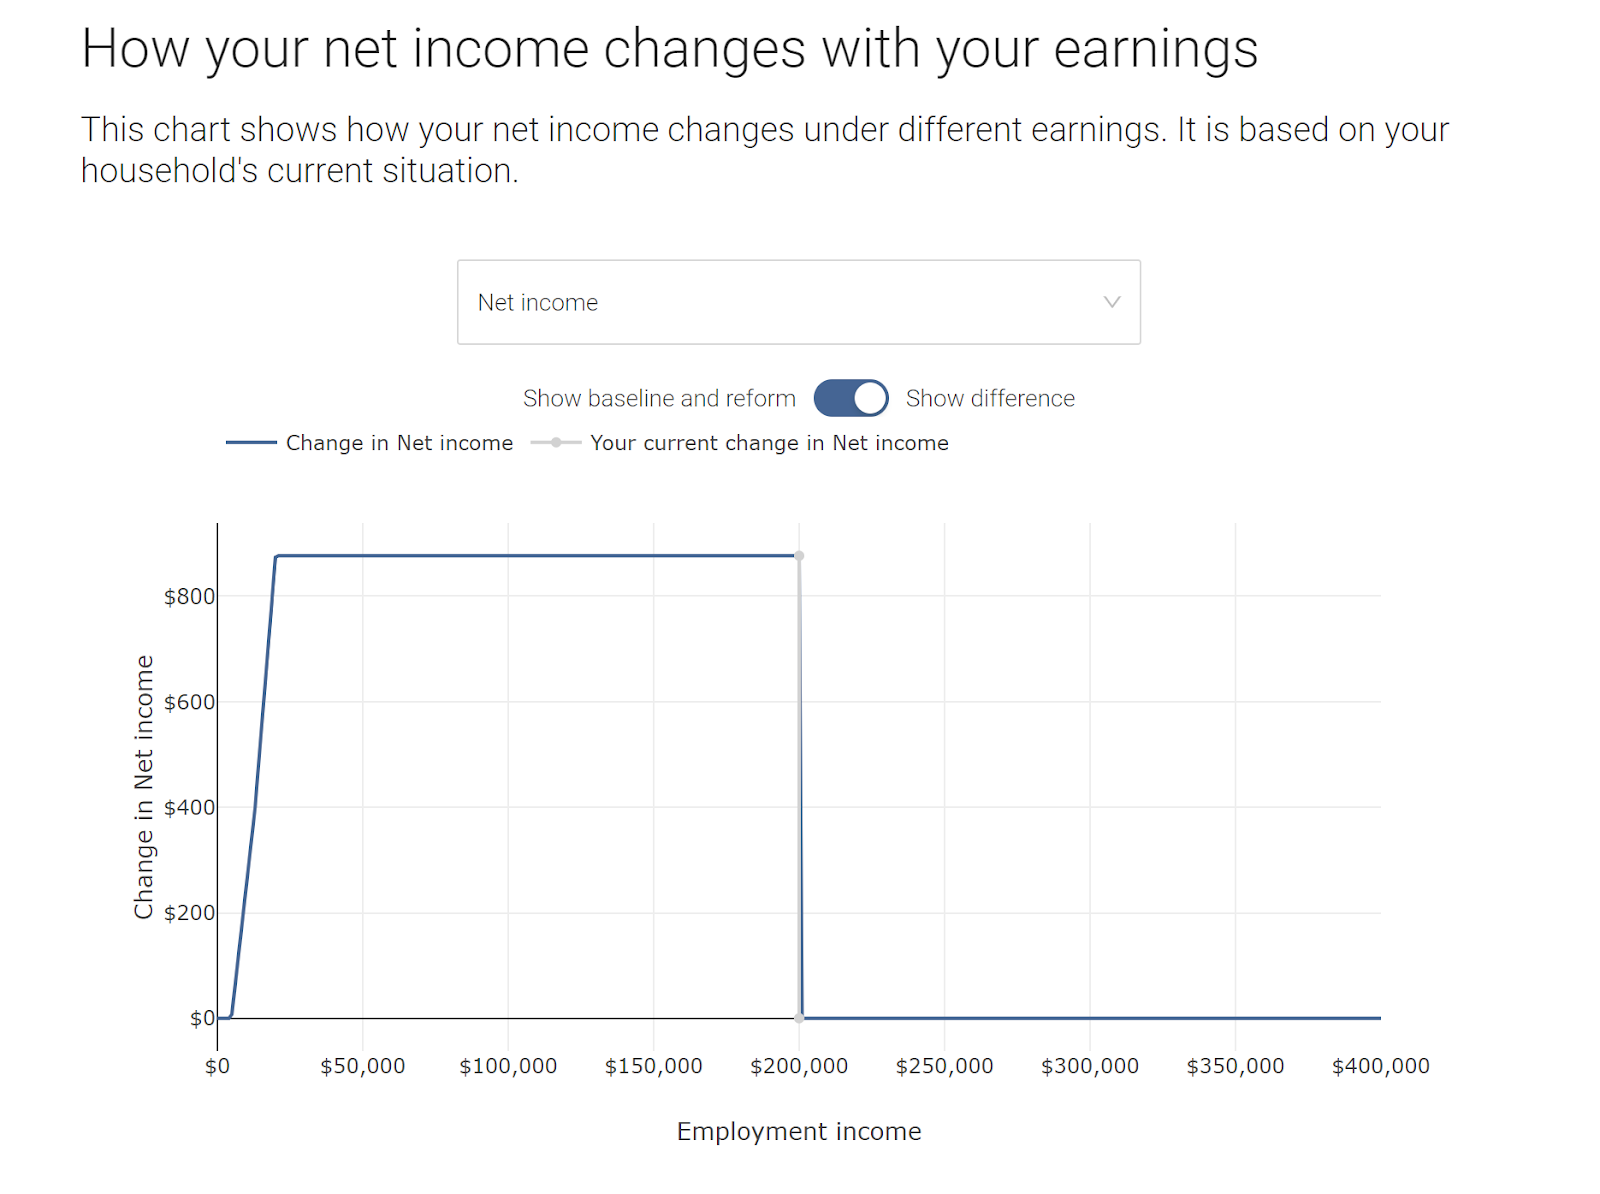Click the gray current-income marker at chart top

click(x=799, y=556)
